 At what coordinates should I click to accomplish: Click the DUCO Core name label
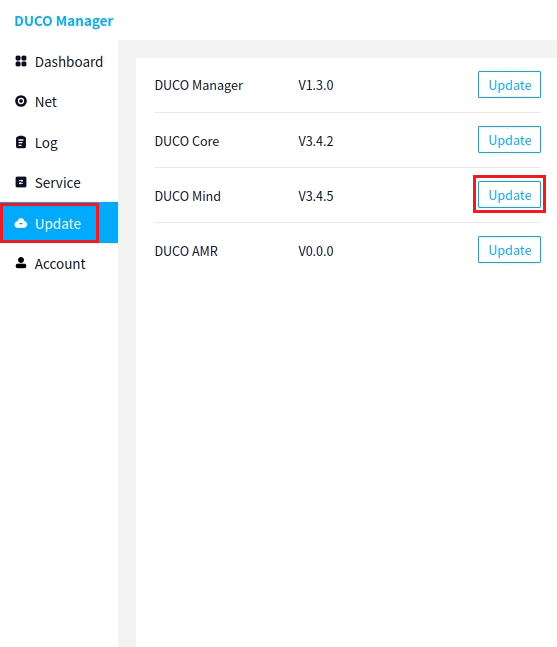click(187, 141)
